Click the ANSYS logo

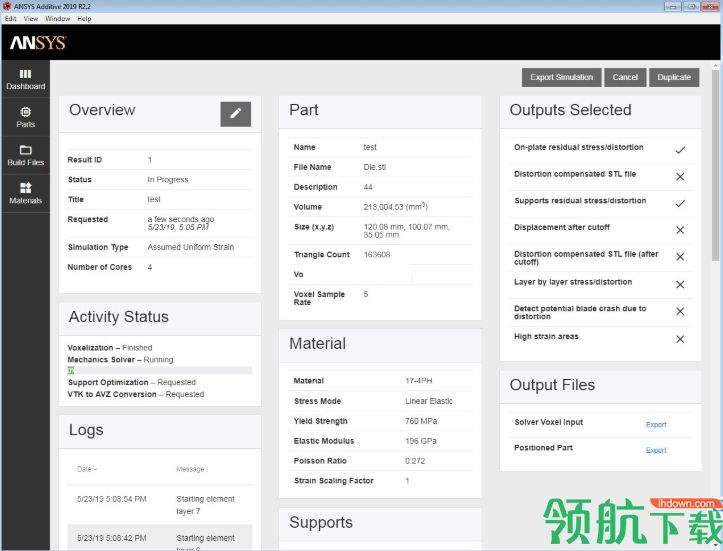point(38,42)
